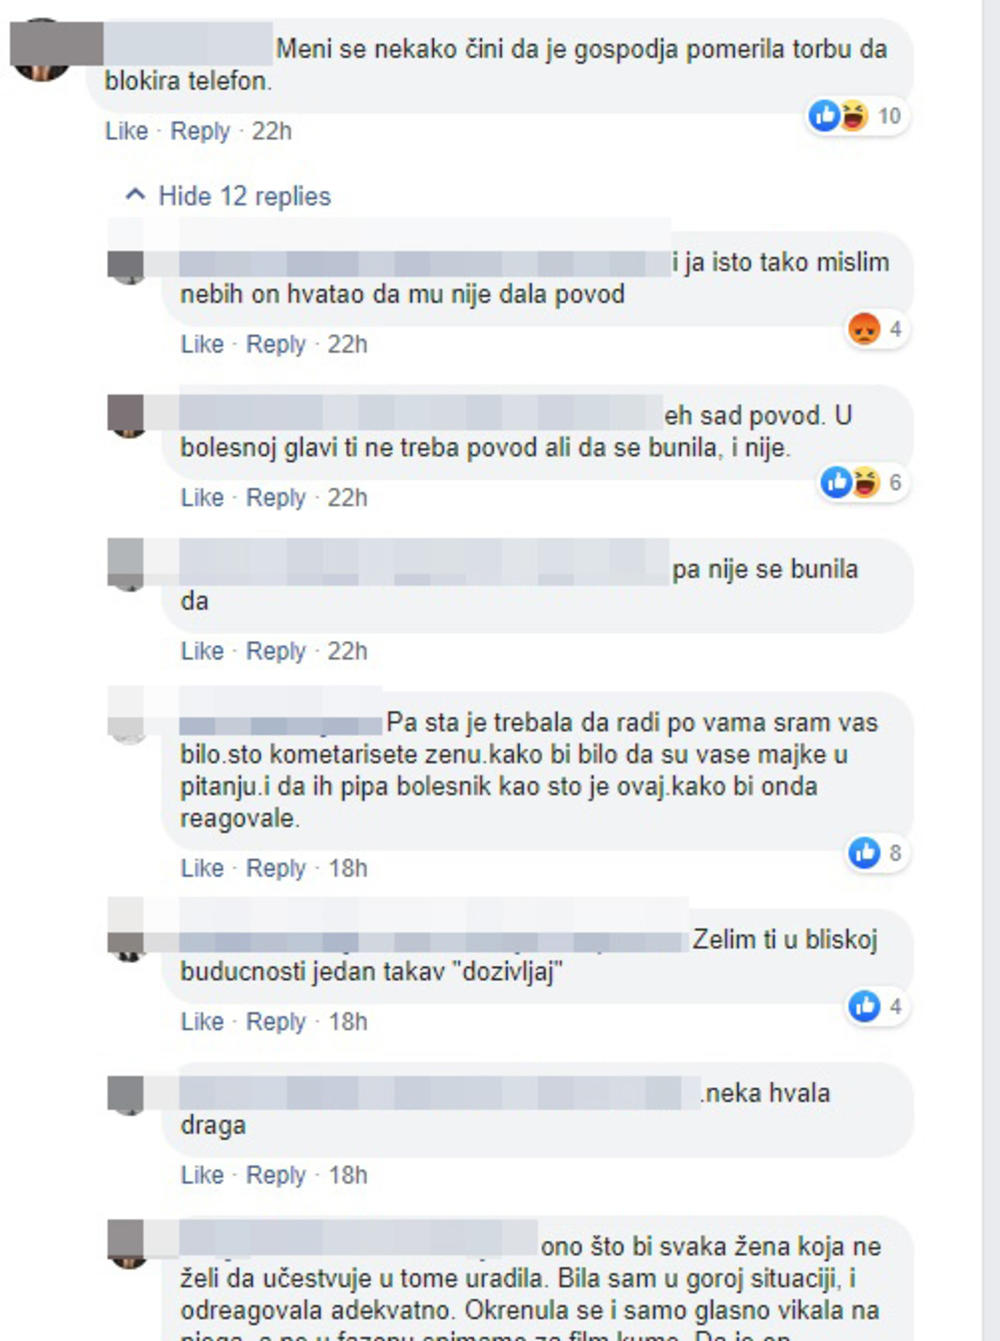Reply to the 'neka hvala draga' comment
1000x1341 pixels.
276,1175
